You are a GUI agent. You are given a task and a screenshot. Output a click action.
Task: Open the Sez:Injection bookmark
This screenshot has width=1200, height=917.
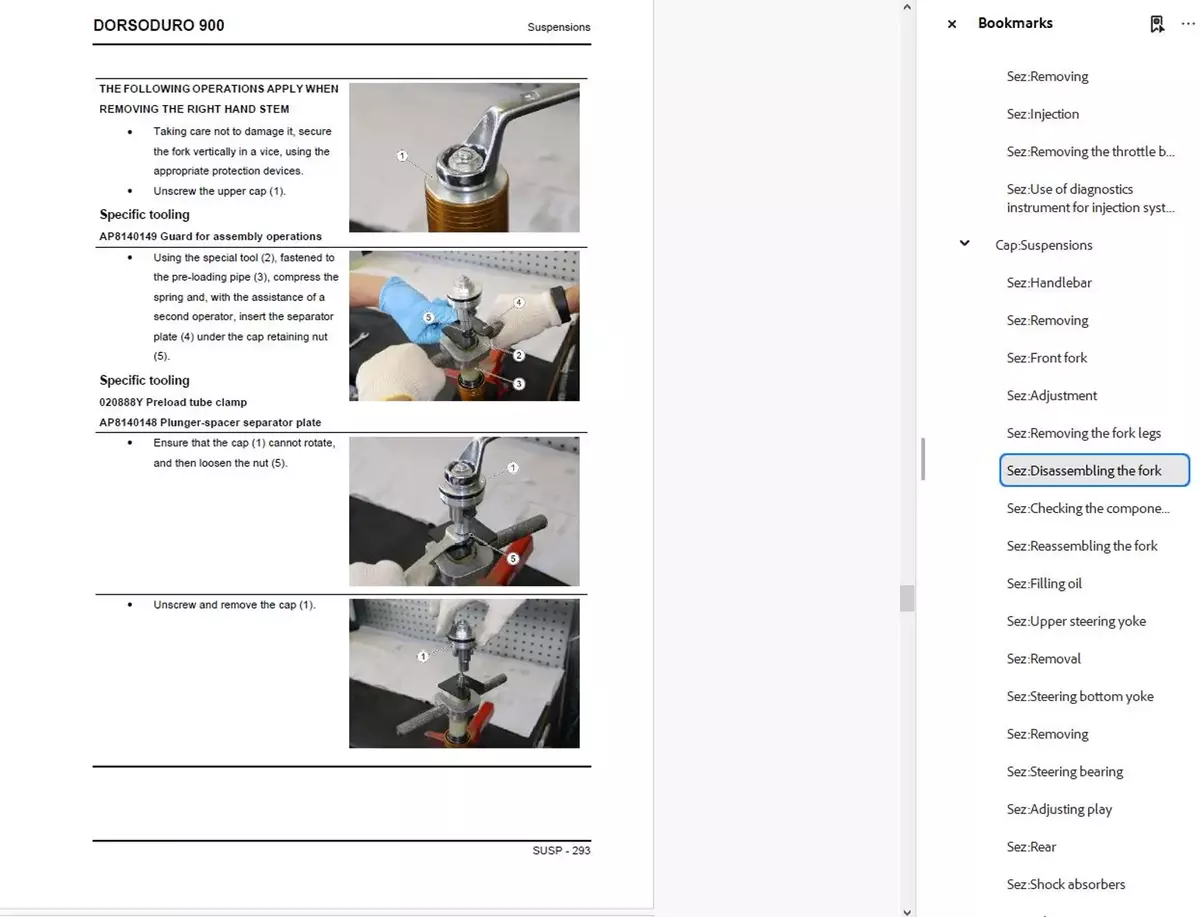point(1042,114)
